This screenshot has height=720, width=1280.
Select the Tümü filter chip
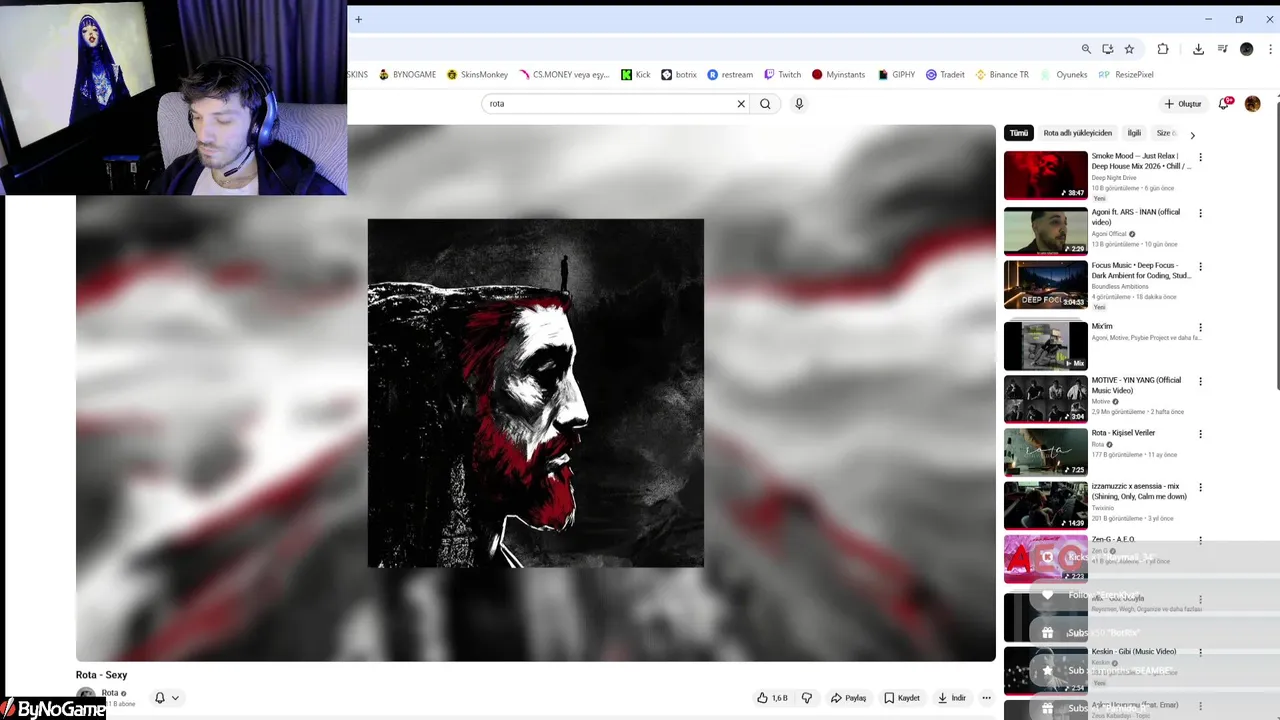(1018, 133)
